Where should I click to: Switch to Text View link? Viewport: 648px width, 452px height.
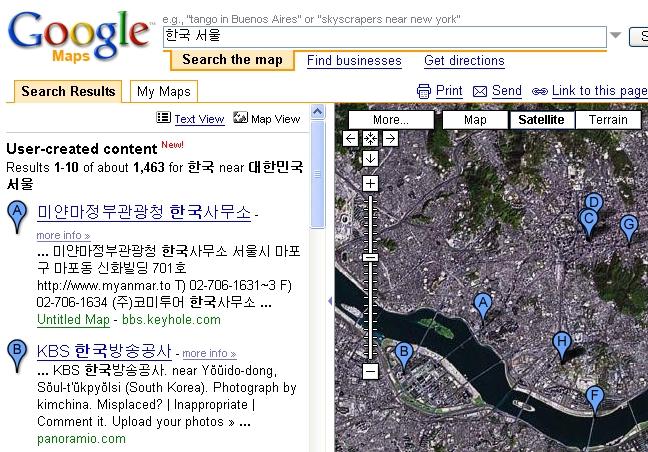coord(199,119)
